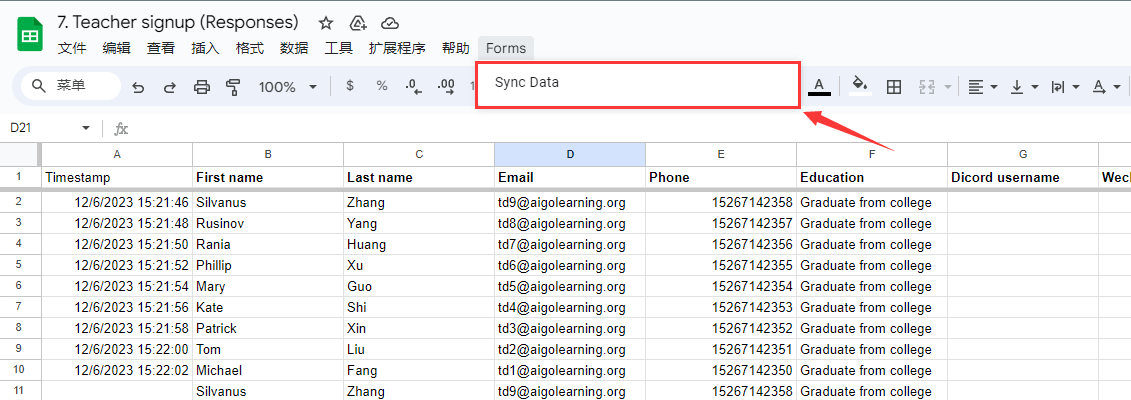
Task: Print the spreadsheet using printer icon
Action: point(201,87)
